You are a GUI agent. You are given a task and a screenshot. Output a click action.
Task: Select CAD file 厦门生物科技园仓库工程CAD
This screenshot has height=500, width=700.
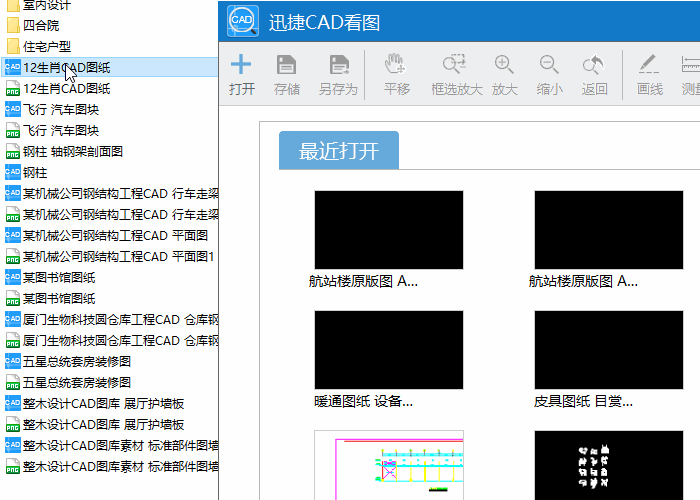click(x=111, y=319)
